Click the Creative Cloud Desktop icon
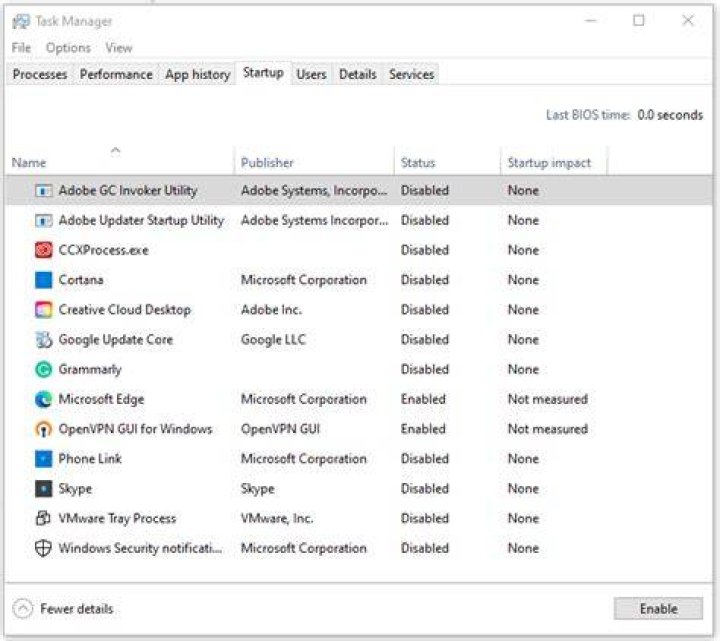This screenshot has height=641, width=720. pos(44,309)
